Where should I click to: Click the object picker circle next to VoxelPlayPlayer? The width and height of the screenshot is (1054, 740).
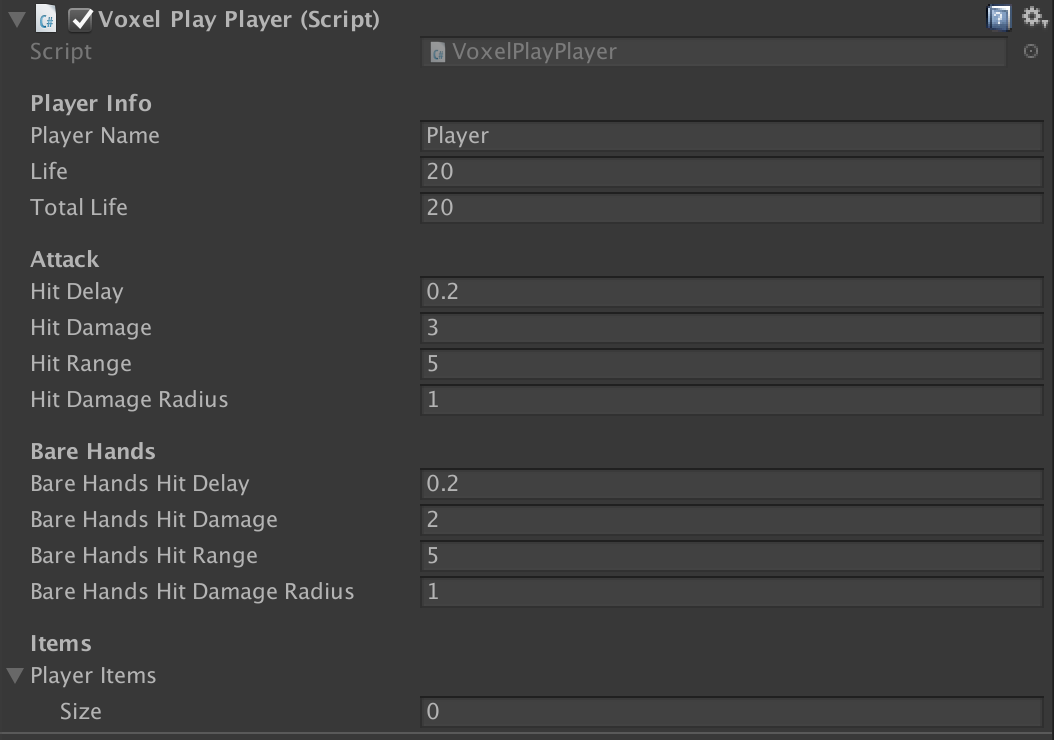1031,52
